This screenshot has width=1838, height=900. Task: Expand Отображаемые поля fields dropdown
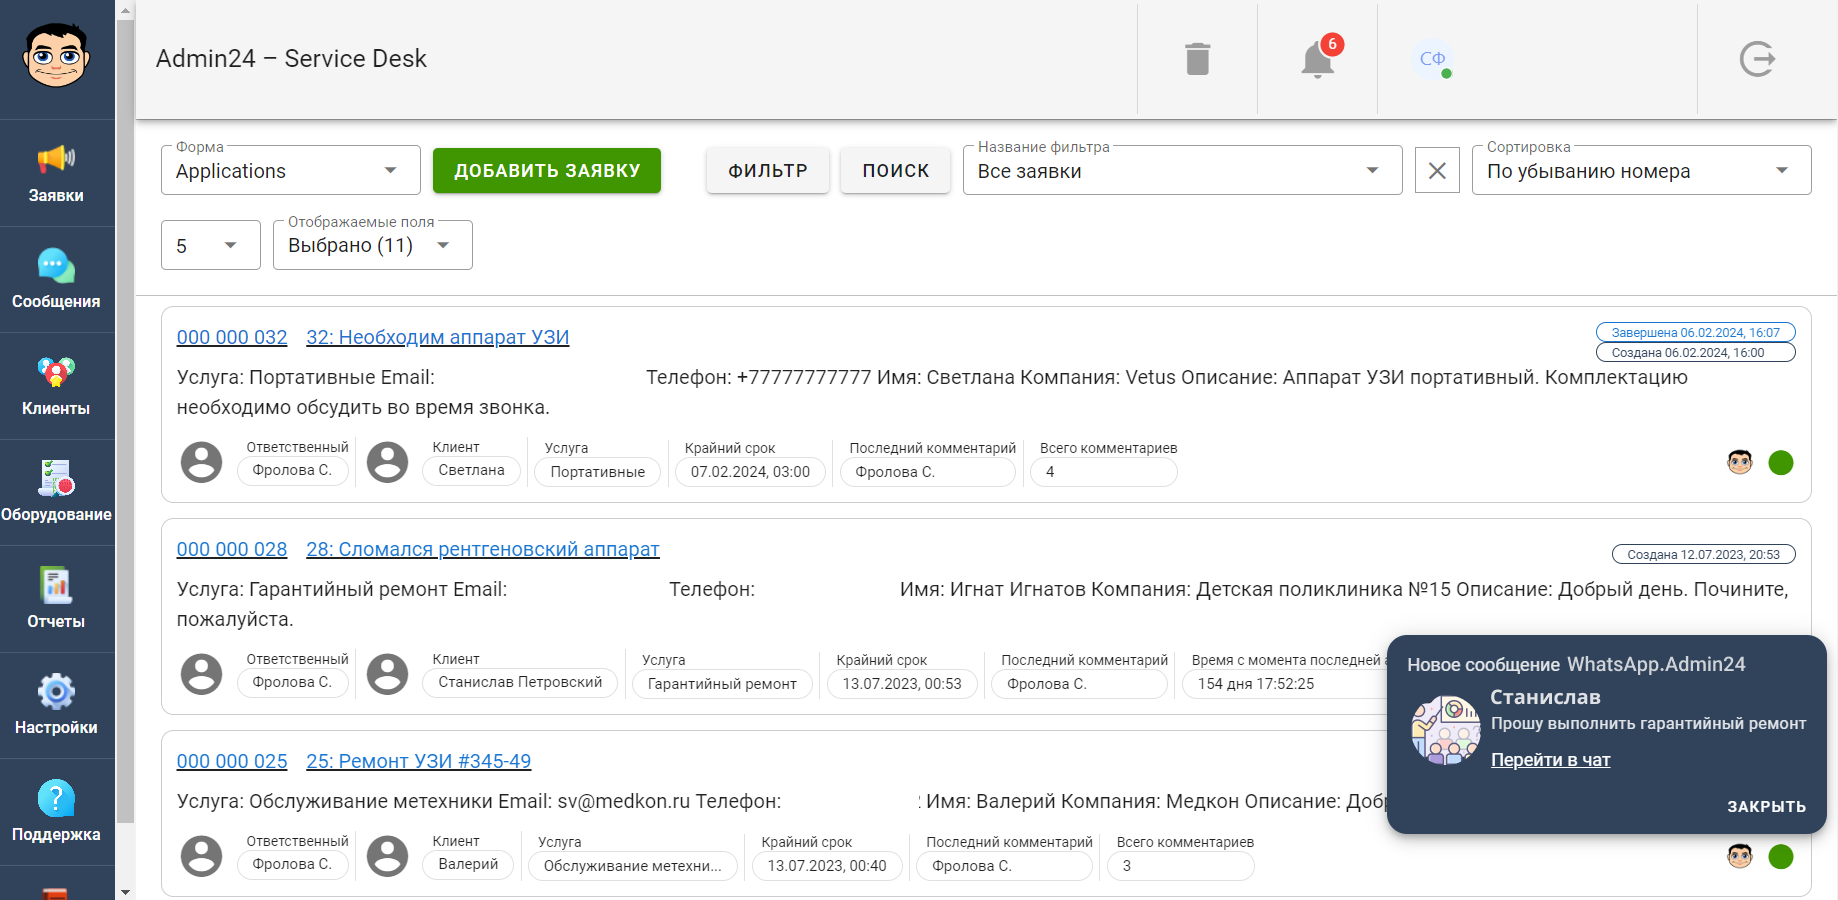click(x=372, y=246)
